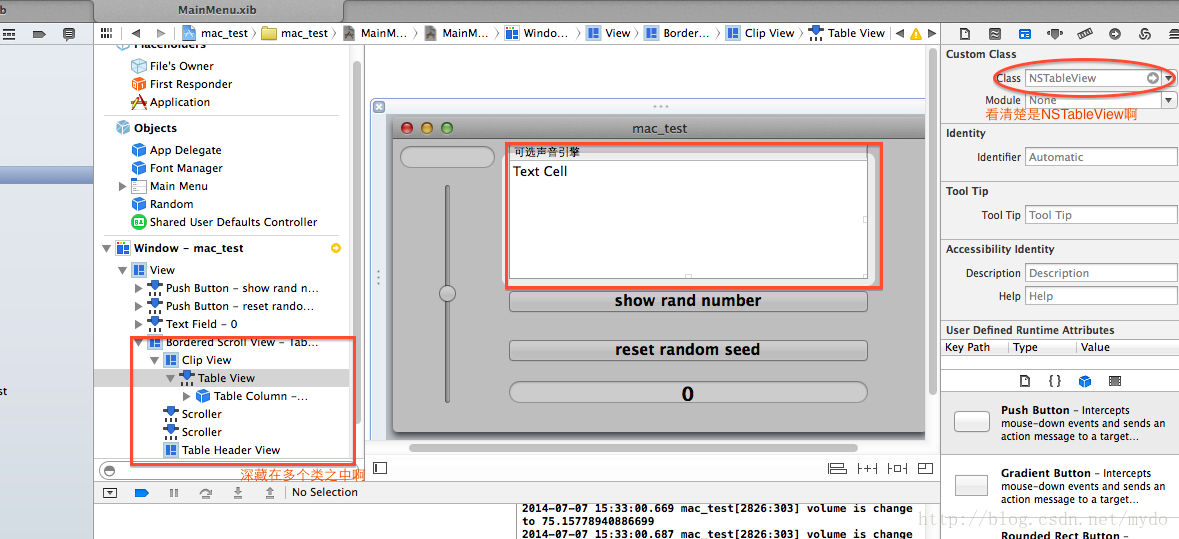Click the Help accessibility field
Viewport: 1179px width, 539px height.
[1102, 296]
